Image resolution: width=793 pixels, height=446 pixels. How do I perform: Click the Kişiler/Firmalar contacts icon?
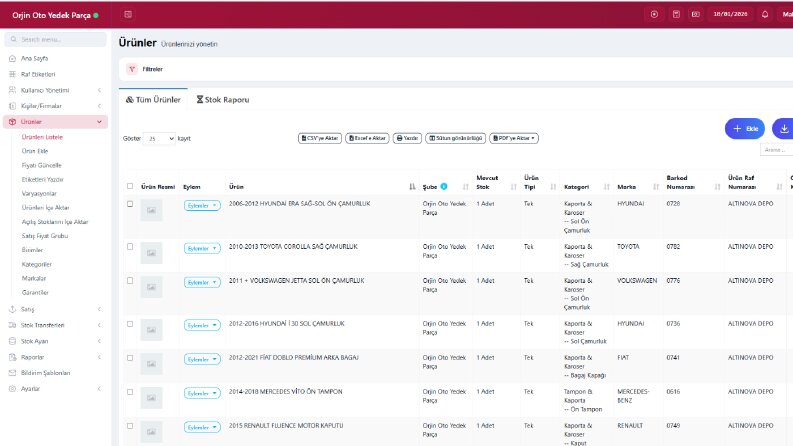(12, 106)
